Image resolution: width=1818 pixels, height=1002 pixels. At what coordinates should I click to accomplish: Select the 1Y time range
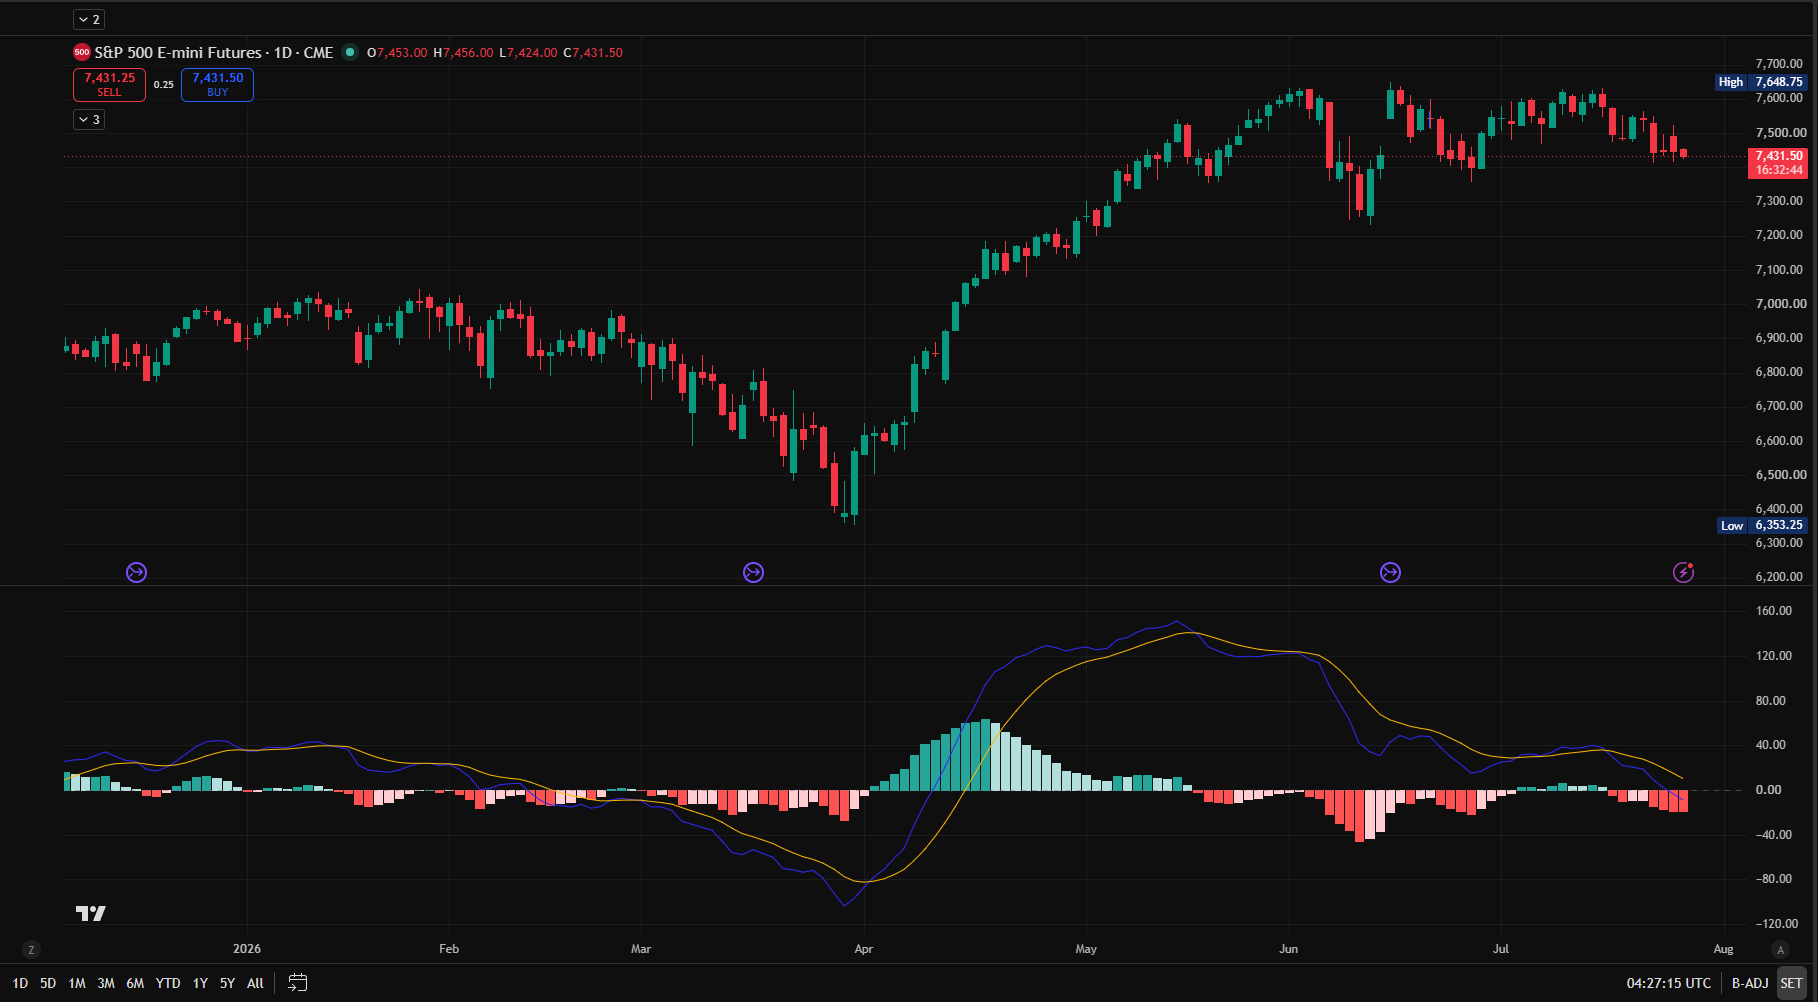[200, 983]
